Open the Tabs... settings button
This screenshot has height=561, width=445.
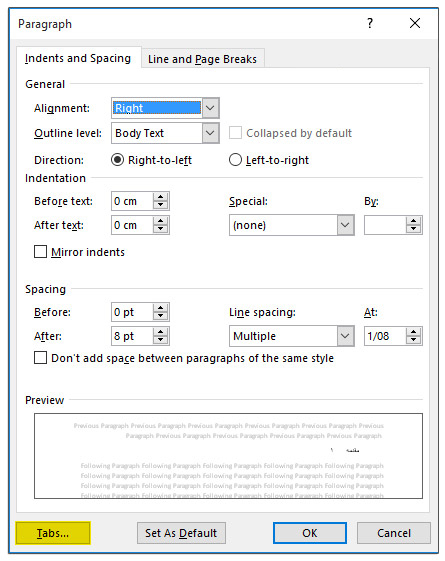coord(53,533)
